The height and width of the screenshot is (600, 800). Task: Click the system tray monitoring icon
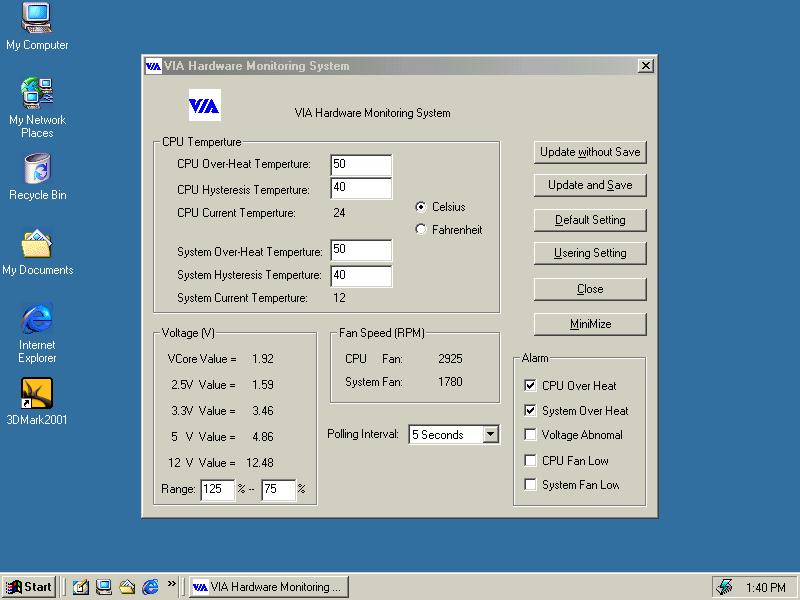coord(724,587)
